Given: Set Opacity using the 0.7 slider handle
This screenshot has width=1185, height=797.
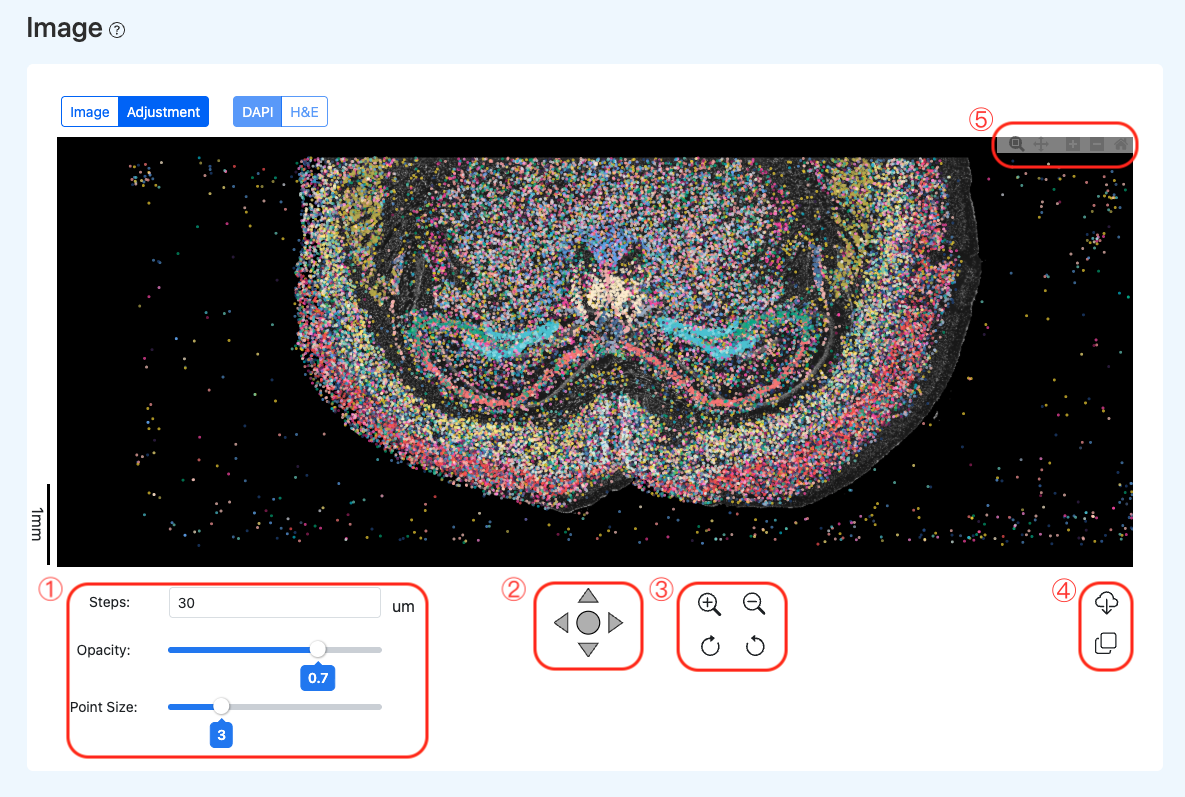Looking at the screenshot, I should [x=318, y=649].
